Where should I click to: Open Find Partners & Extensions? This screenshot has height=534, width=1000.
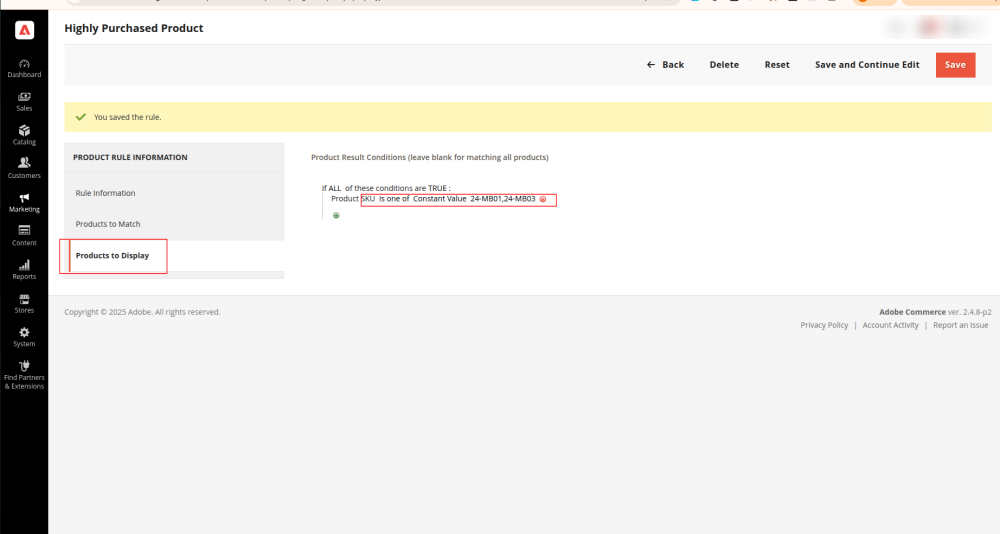click(24, 374)
